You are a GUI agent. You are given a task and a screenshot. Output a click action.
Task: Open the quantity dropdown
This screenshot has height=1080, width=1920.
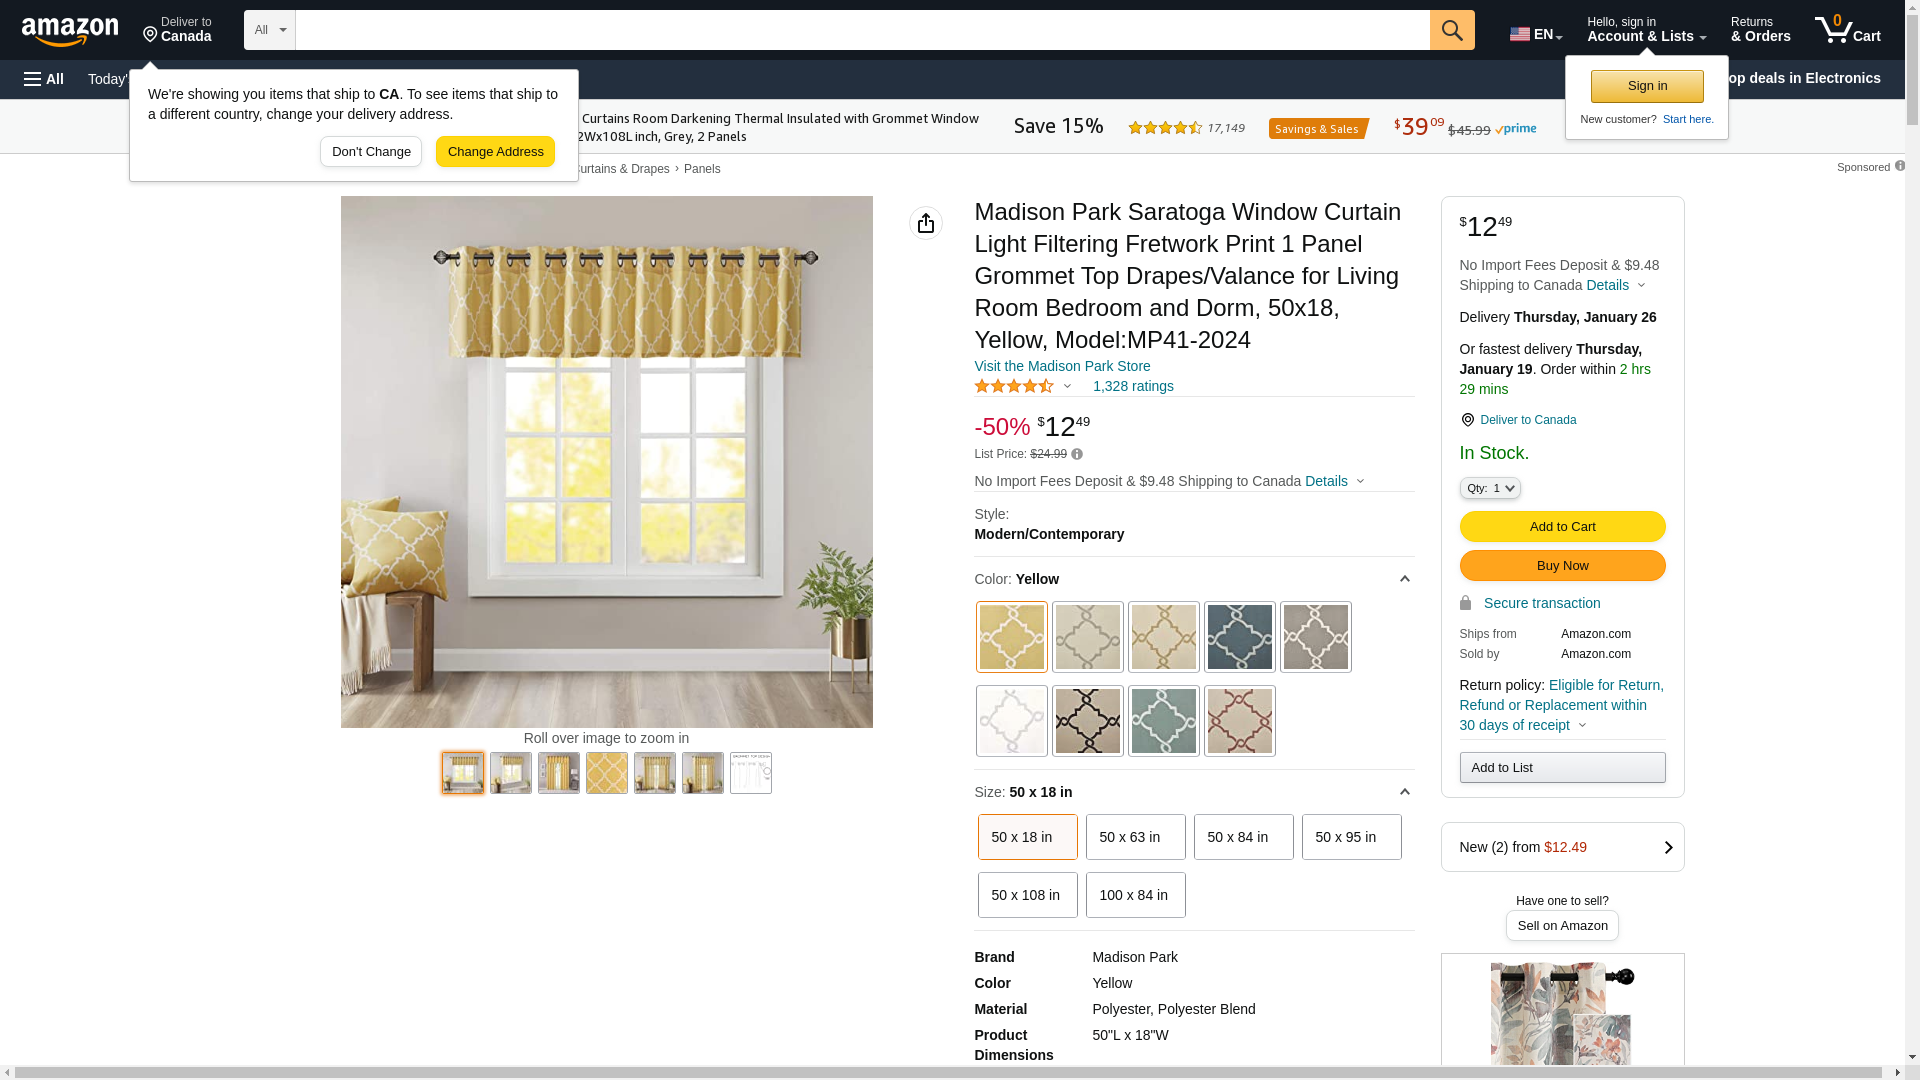(x=1490, y=488)
